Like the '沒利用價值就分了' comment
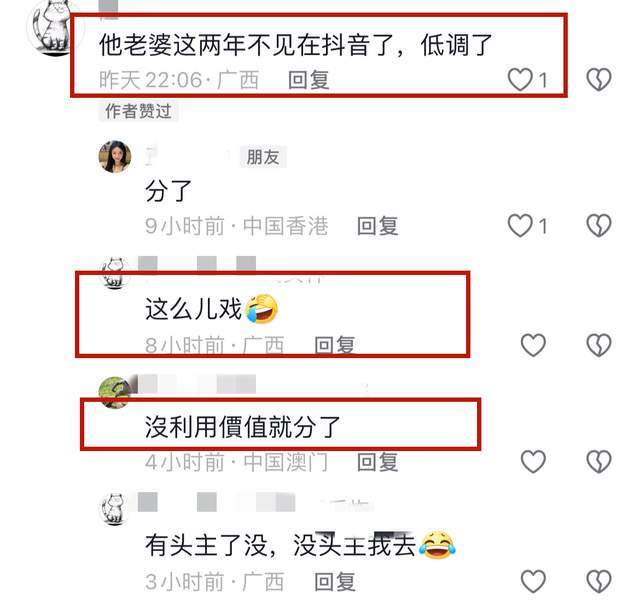 [x=533, y=462]
